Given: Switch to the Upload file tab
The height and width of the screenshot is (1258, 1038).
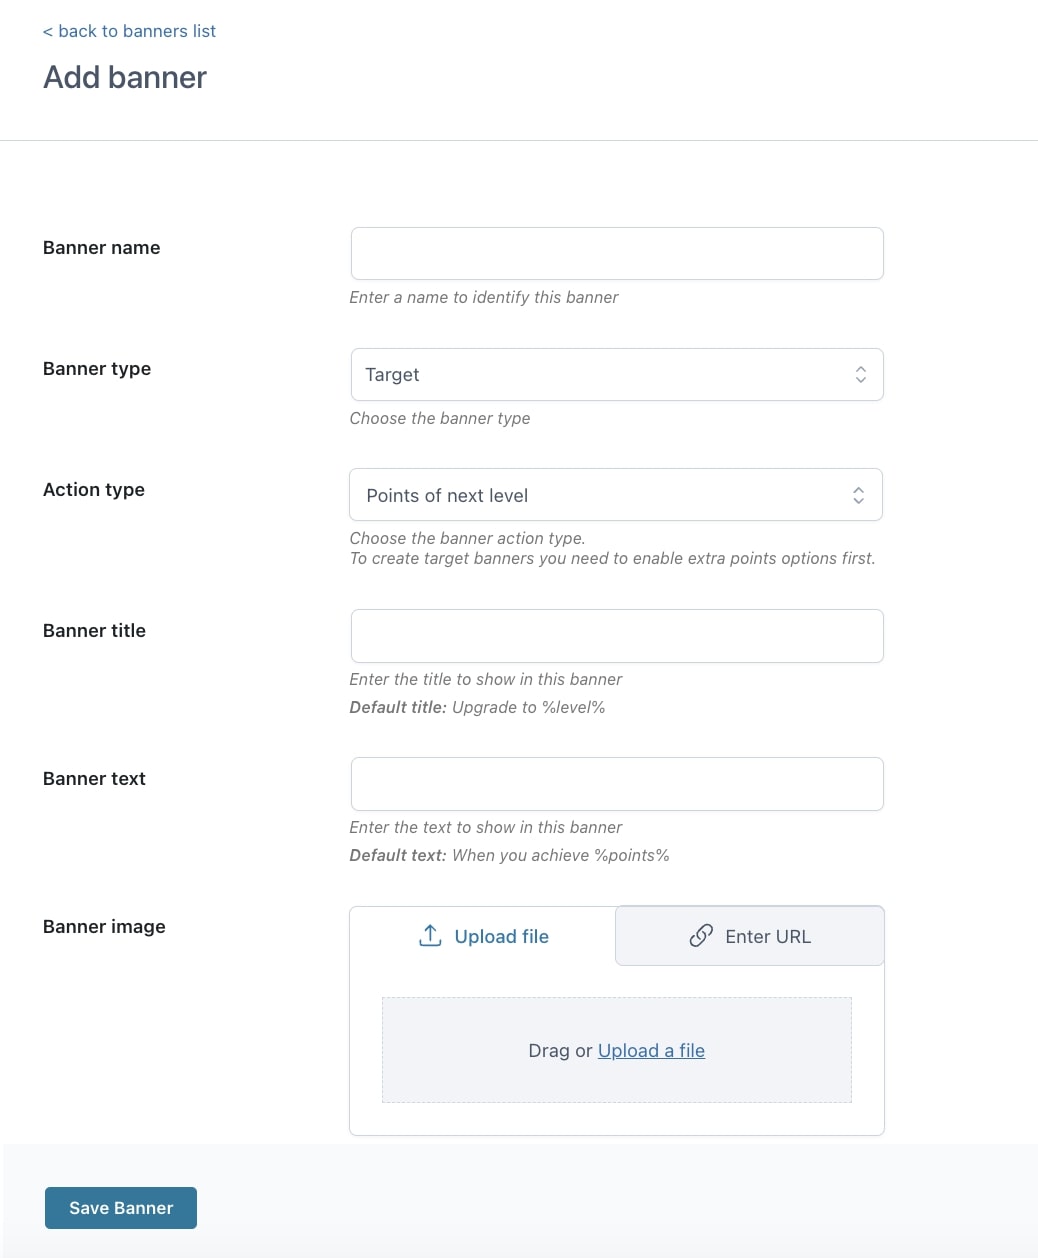Looking at the screenshot, I should coord(483,936).
